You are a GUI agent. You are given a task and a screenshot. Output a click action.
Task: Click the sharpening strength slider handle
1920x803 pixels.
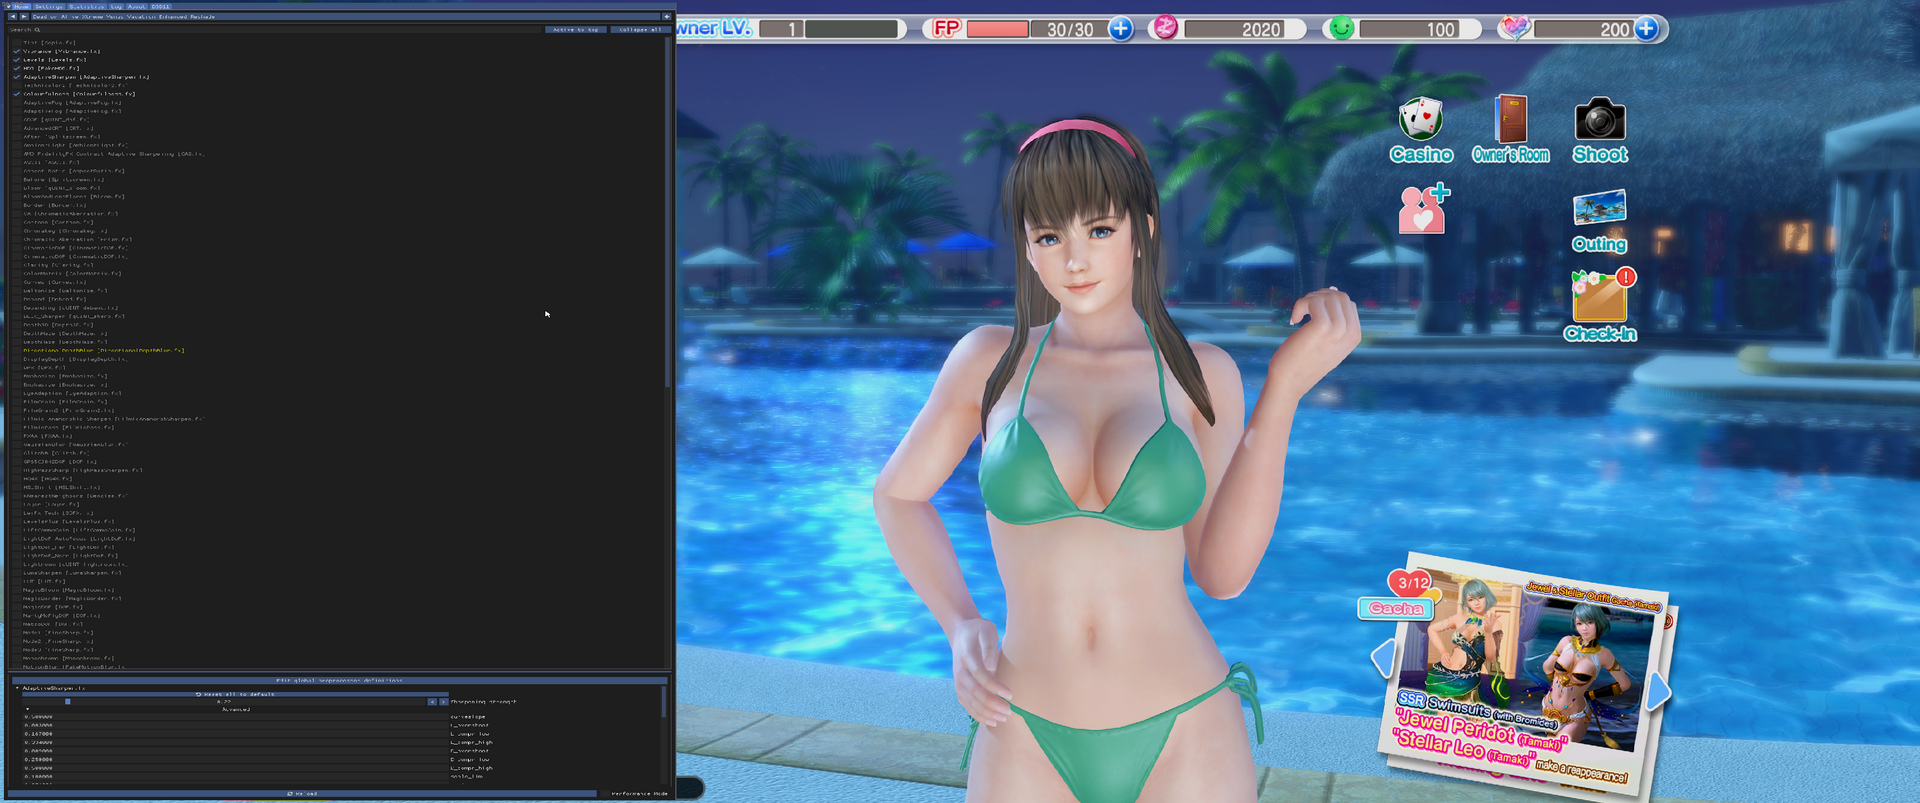coord(68,702)
